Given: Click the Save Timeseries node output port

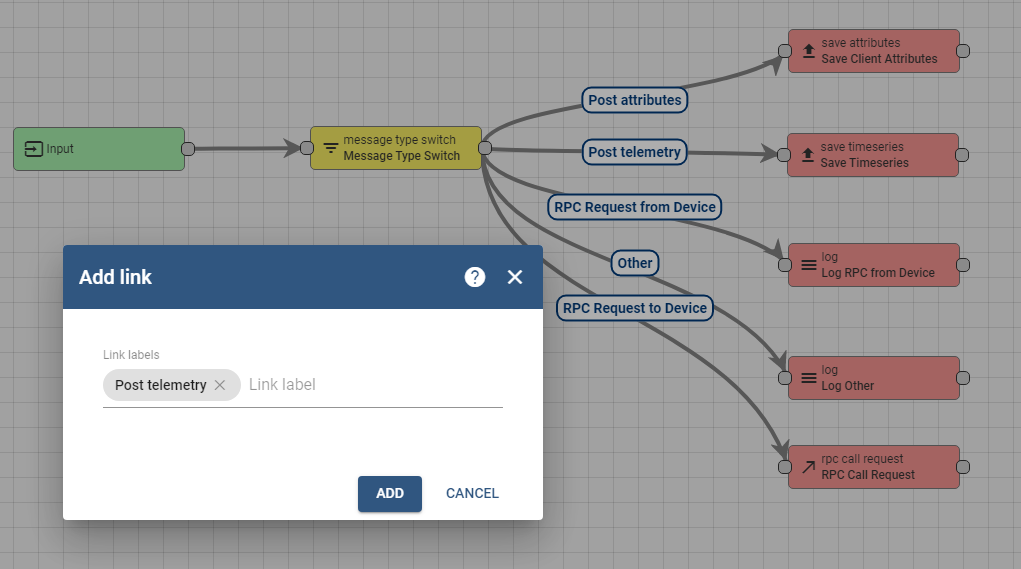Looking at the screenshot, I should (962, 155).
